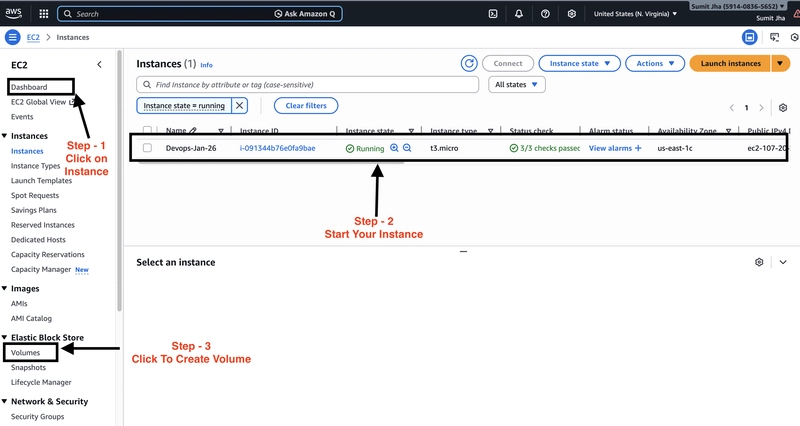Open Instance Types in the sidebar
This screenshot has height=426, width=800.
click(36, 166)
